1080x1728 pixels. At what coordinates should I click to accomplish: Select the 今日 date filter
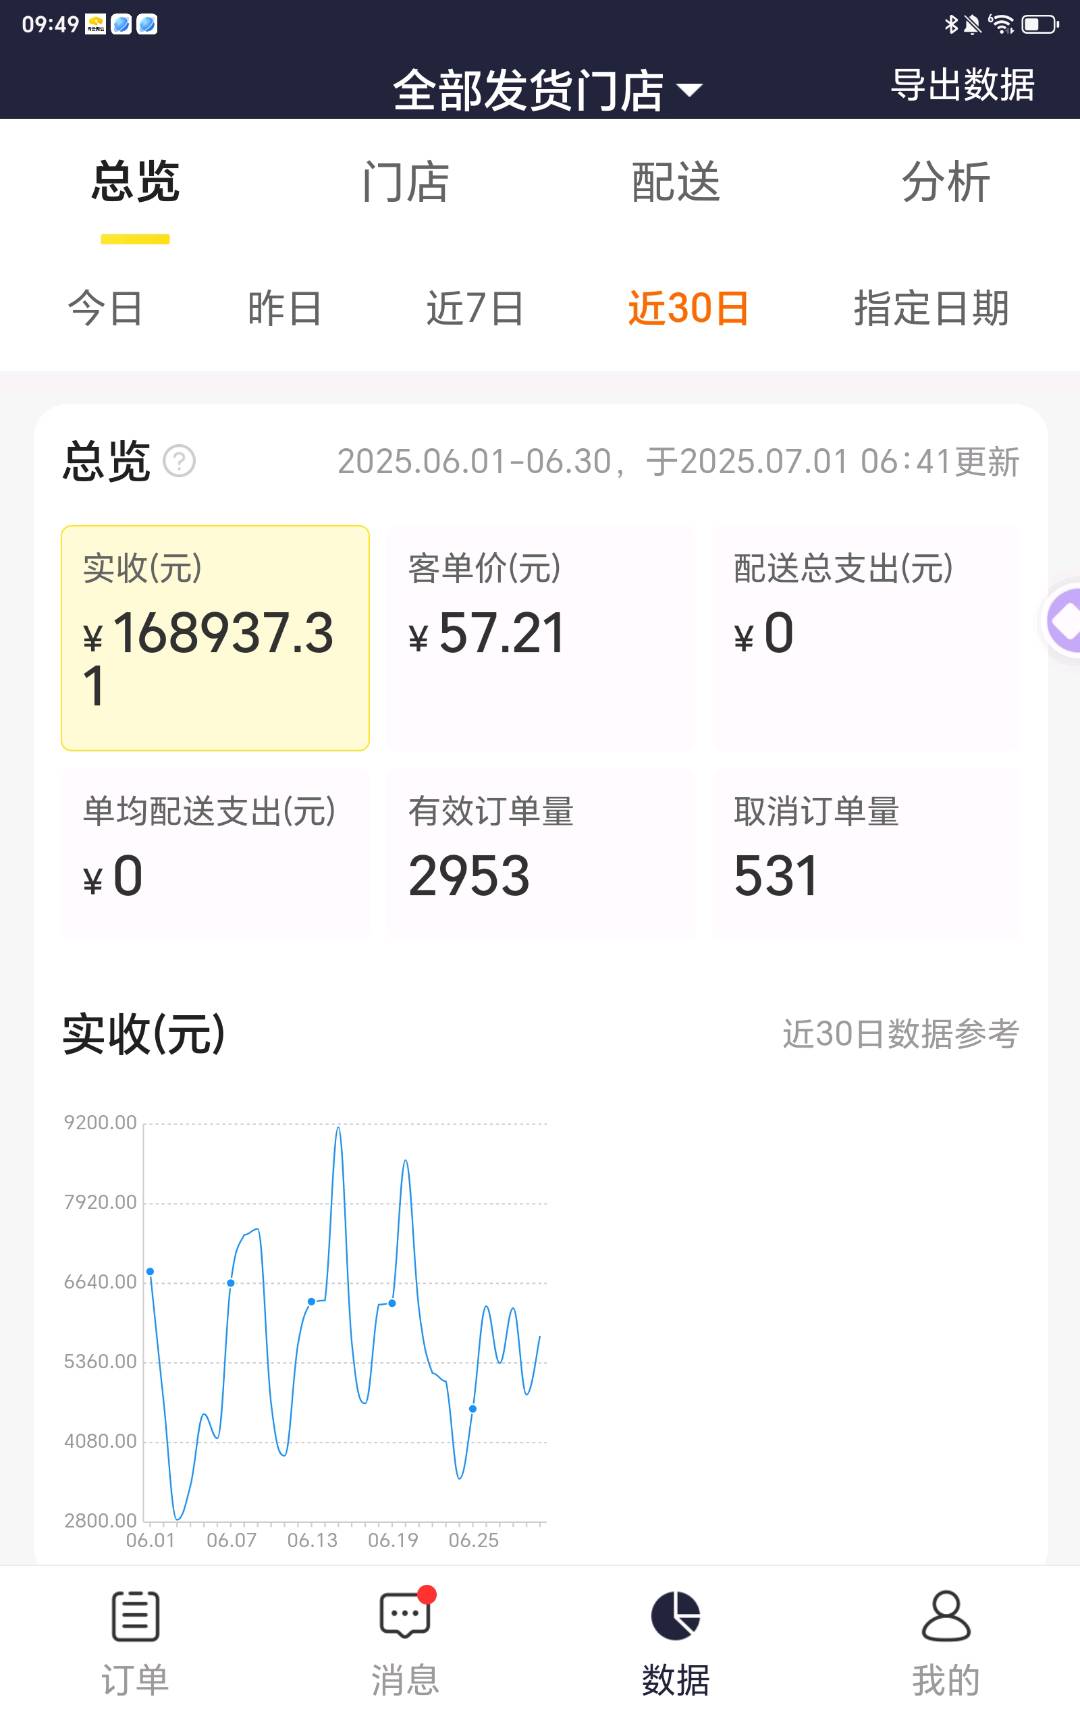pyautogui.click(x=105, y=308)
